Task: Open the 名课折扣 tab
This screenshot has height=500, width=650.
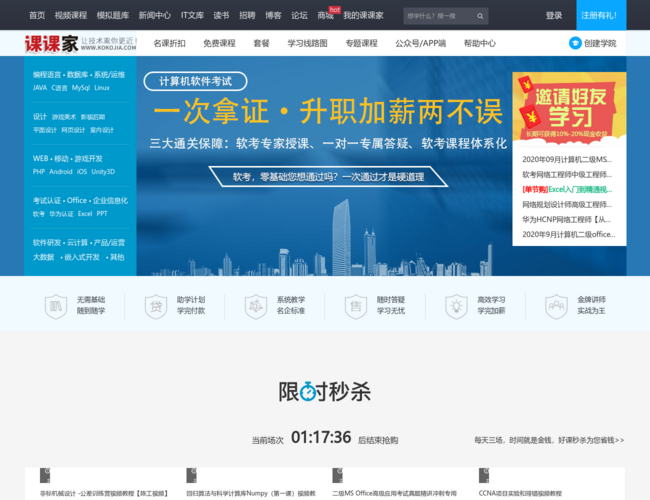Action: pyautogui.click(x=170, y=43)
